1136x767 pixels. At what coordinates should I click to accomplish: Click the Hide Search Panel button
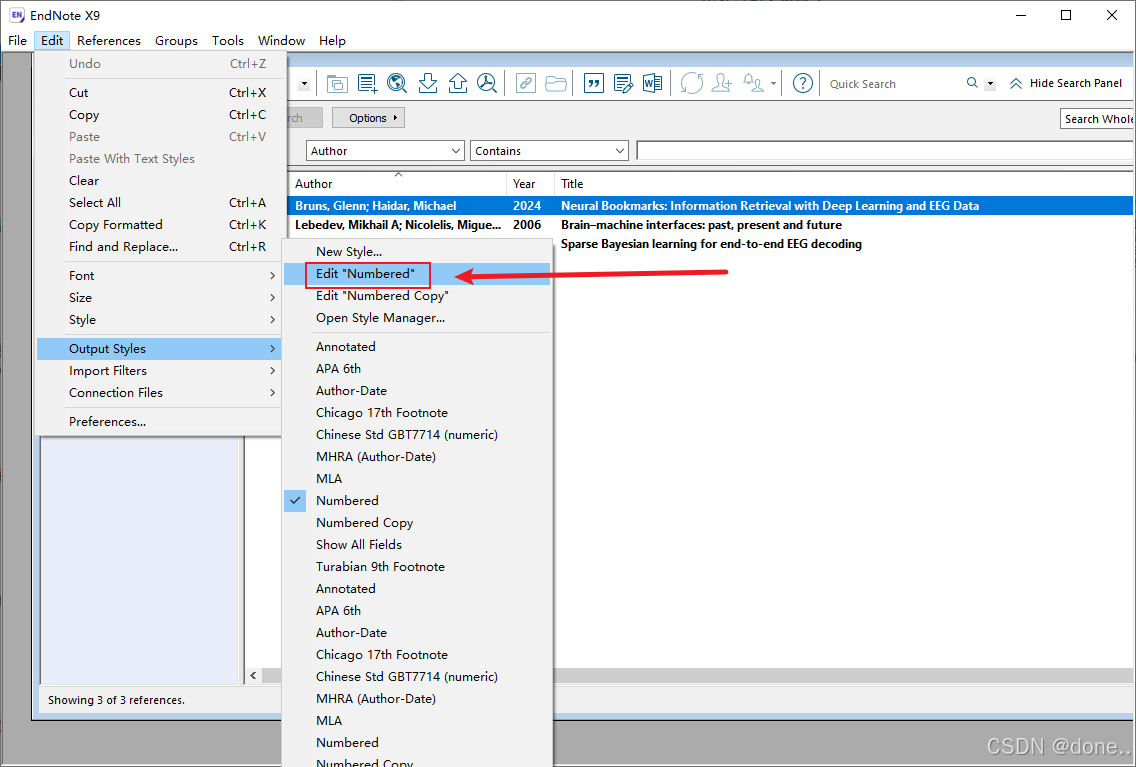click(1066, 83)
